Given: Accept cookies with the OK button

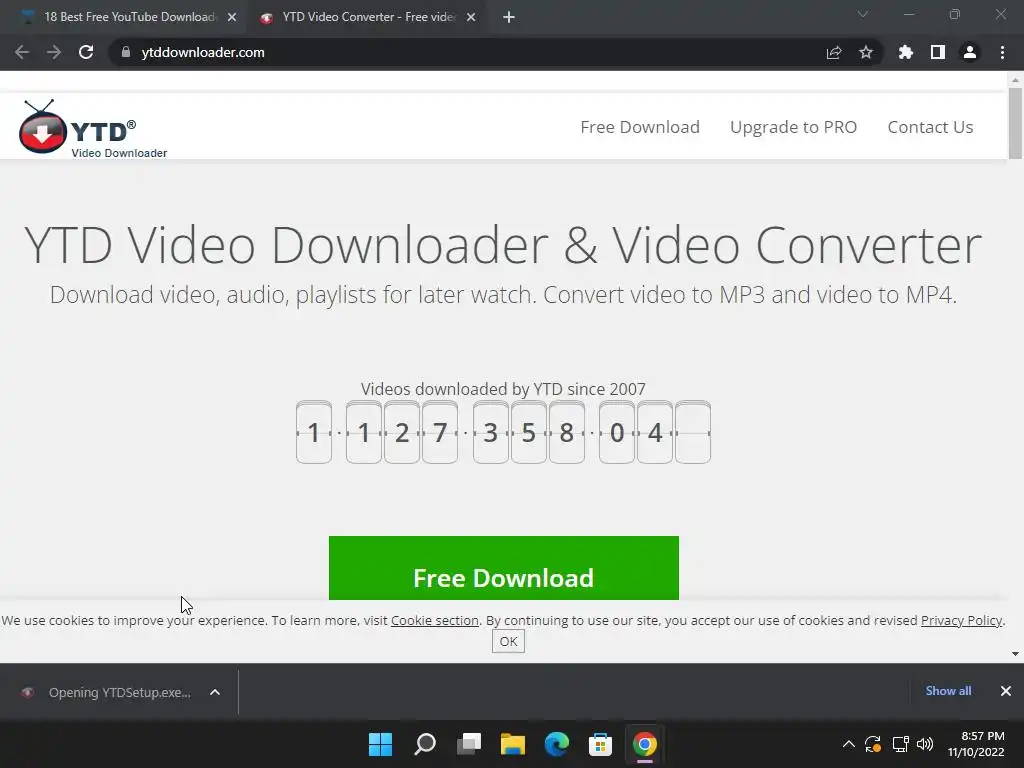Looking at the screenshot, I should [x=508, y=641].
